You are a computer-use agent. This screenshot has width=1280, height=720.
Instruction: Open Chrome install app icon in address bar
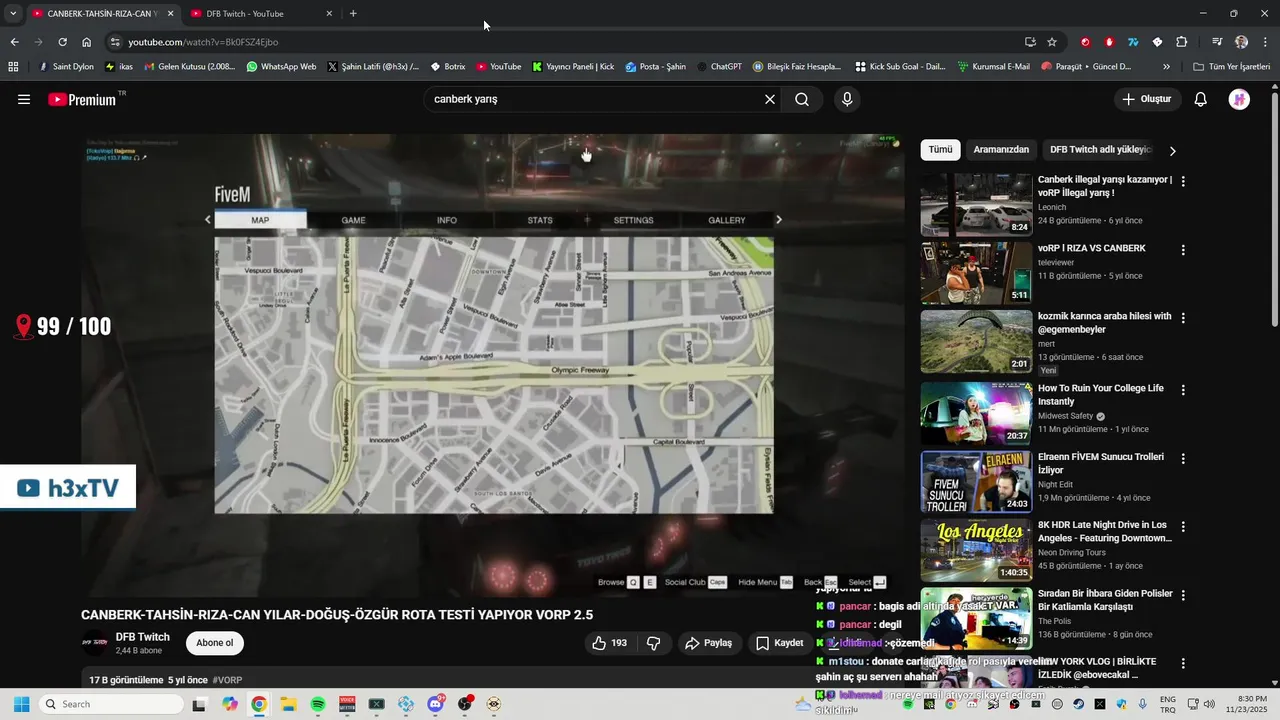point(1030,42)
